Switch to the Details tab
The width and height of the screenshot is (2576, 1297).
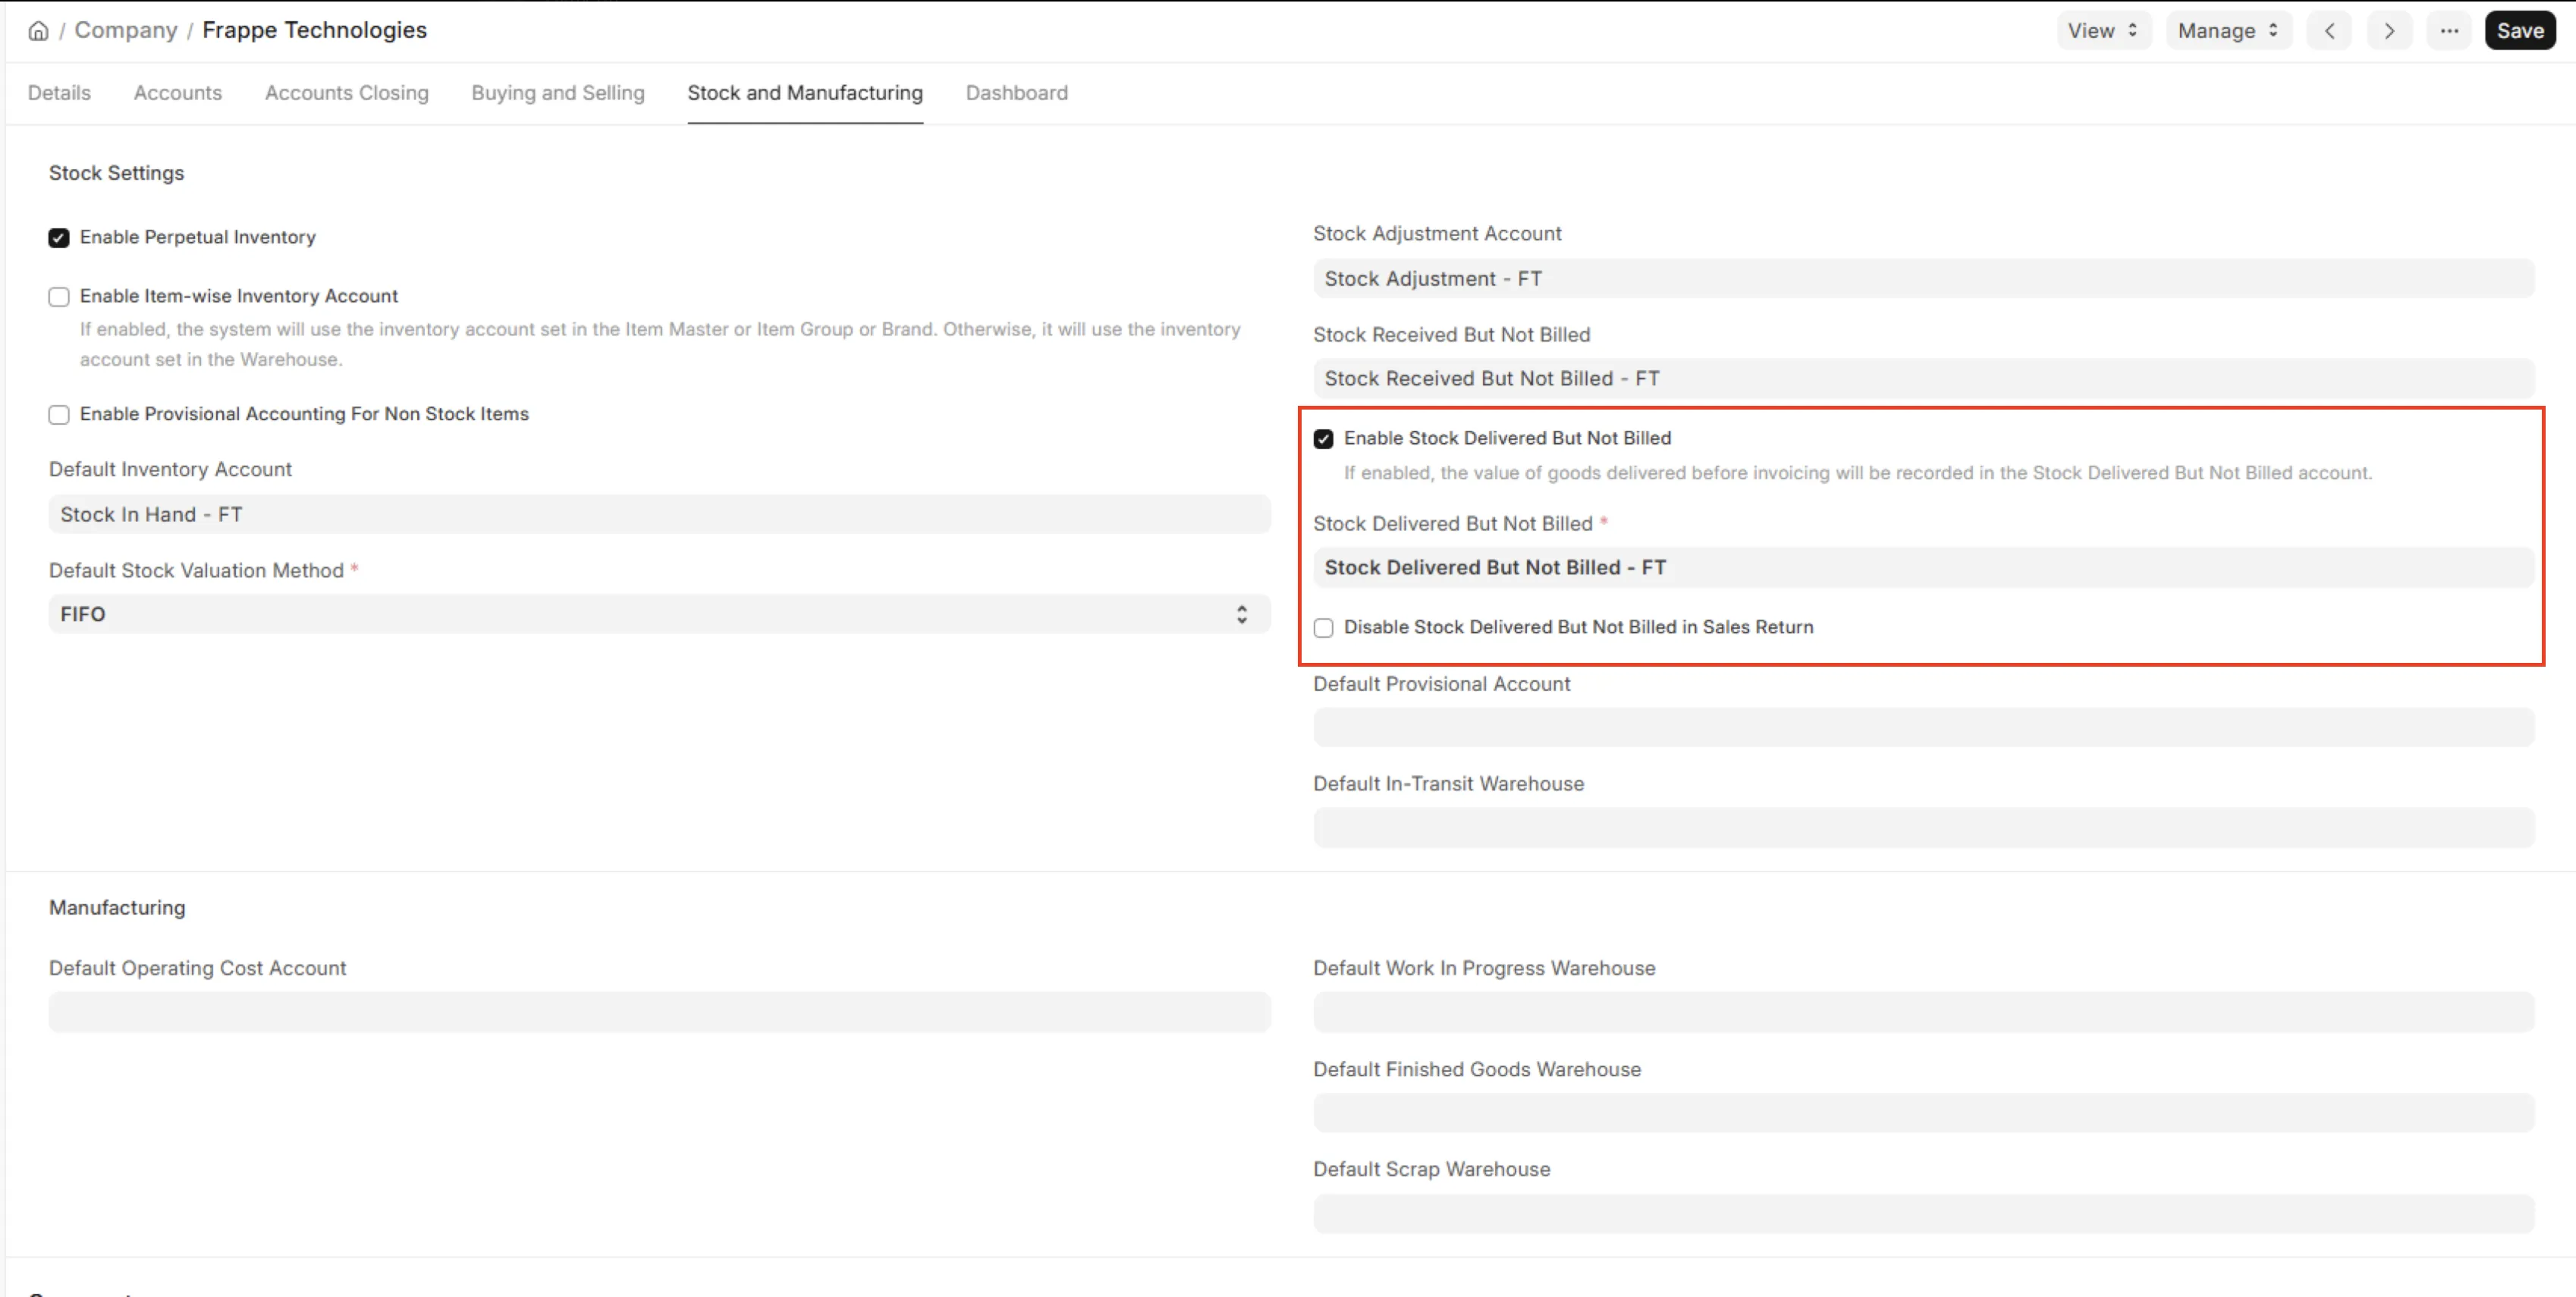(59, 93)
